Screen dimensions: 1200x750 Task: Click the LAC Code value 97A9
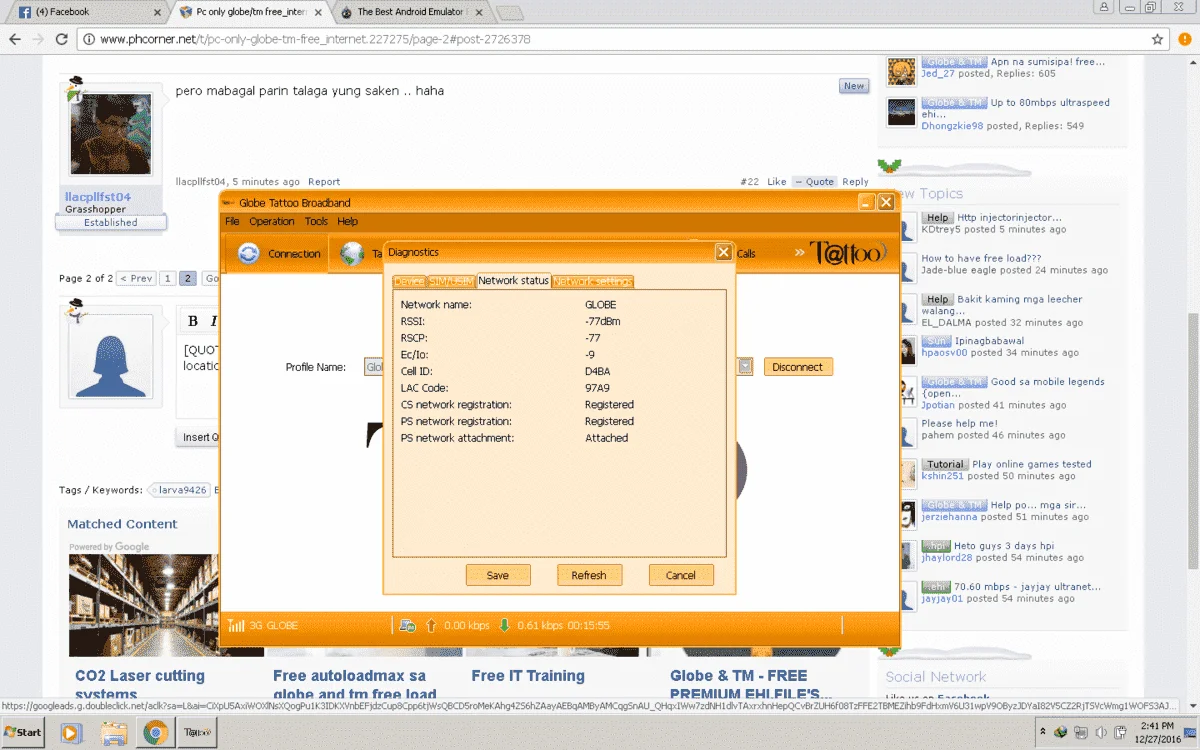pos(597,388)
